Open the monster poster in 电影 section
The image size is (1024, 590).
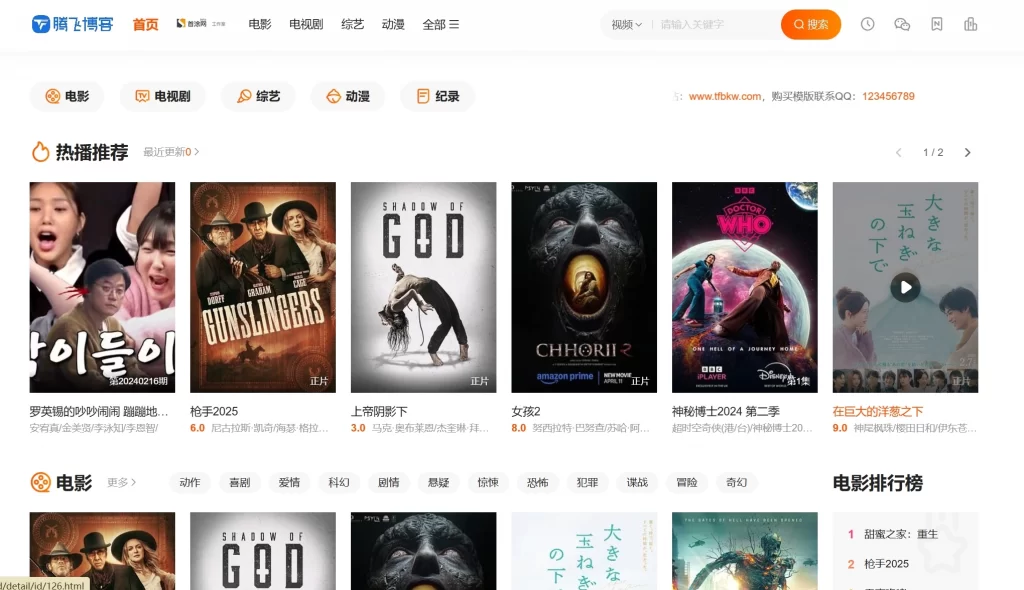click(744, 551)
